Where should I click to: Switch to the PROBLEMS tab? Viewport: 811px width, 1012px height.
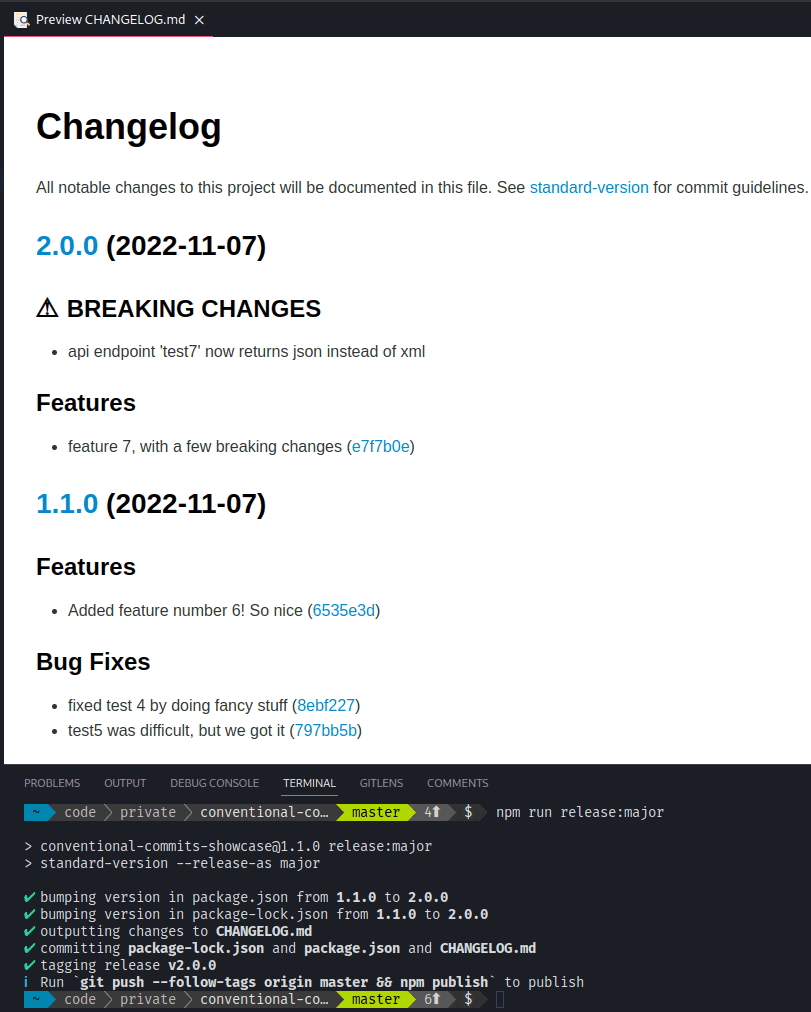[x=52, y=783]
